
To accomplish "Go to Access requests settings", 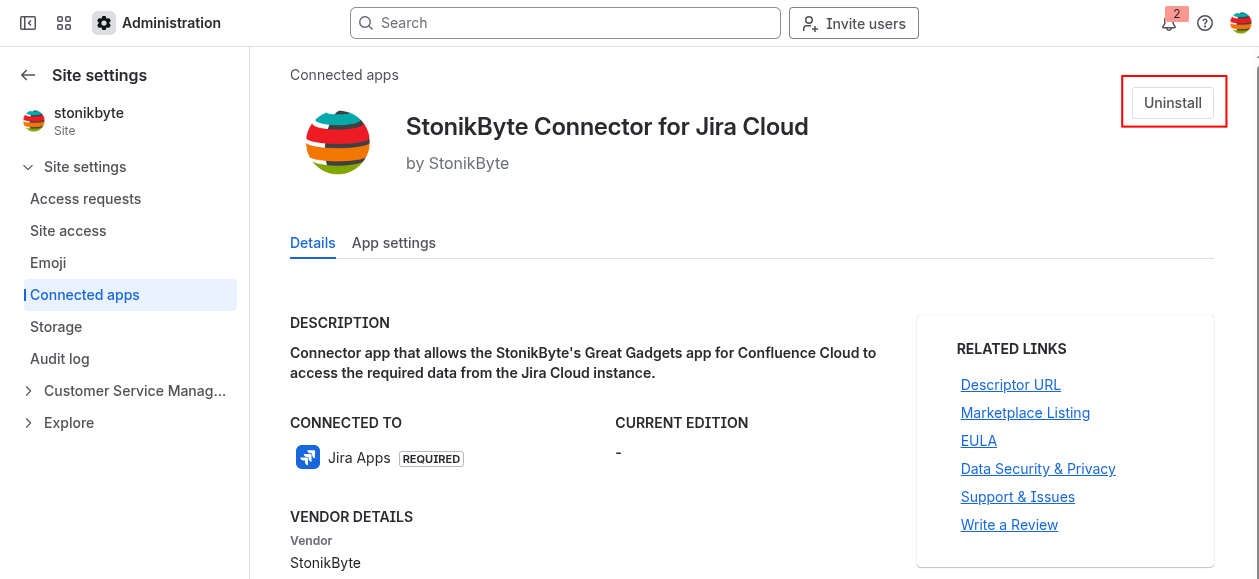I will coord(85,199).
